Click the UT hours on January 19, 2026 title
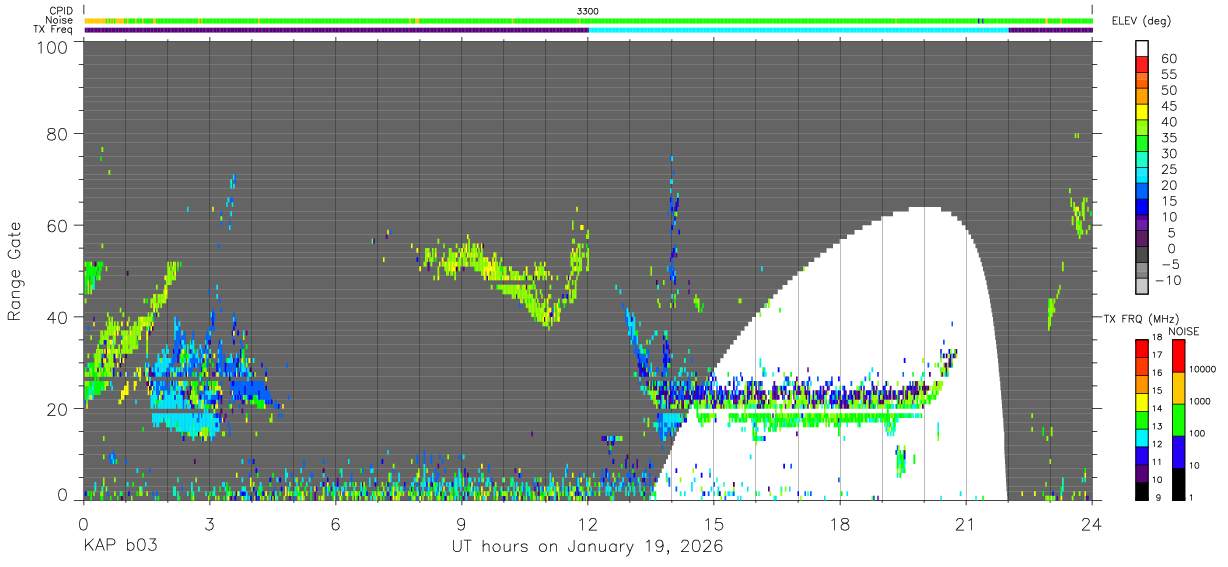Screen dimensions: 1228x567 (587, 547)
